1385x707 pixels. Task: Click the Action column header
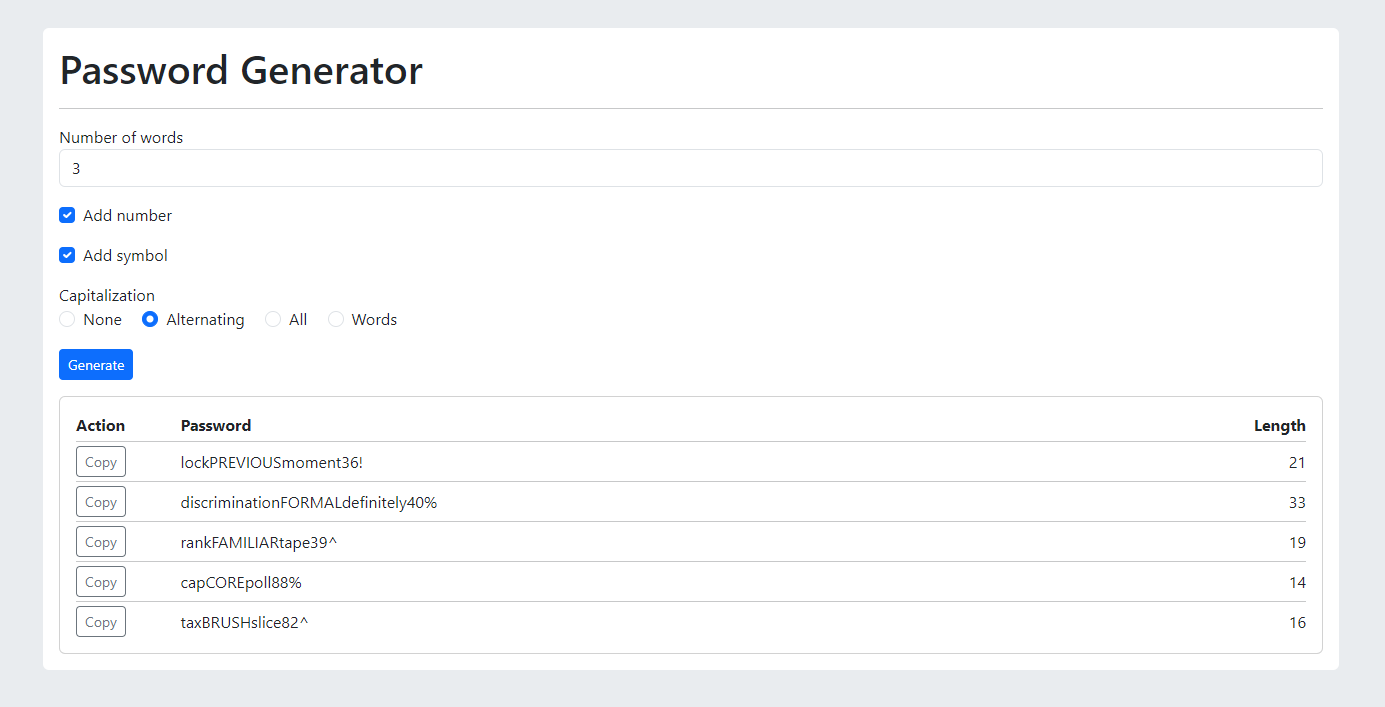(x=100, y=425)
